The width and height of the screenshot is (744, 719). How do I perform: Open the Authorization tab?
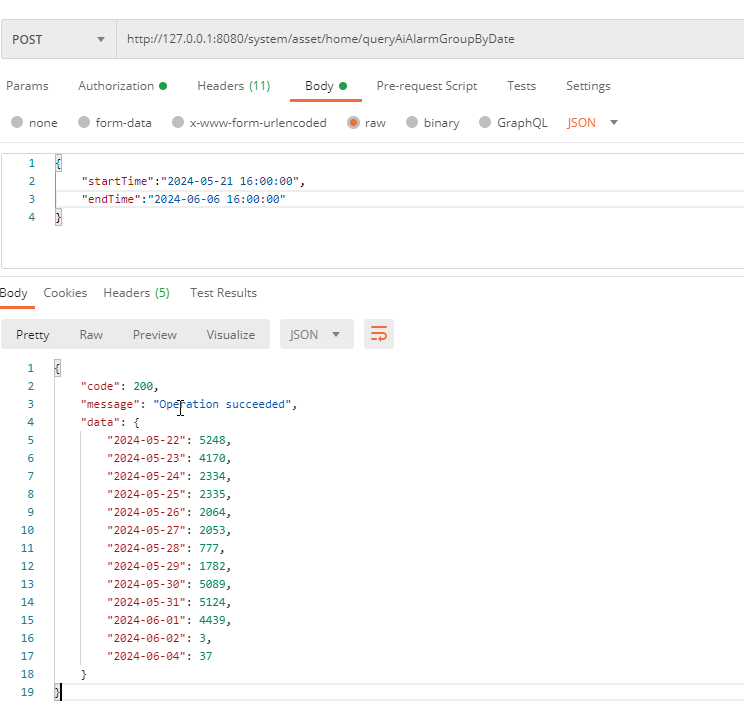(x=122, y=86)
